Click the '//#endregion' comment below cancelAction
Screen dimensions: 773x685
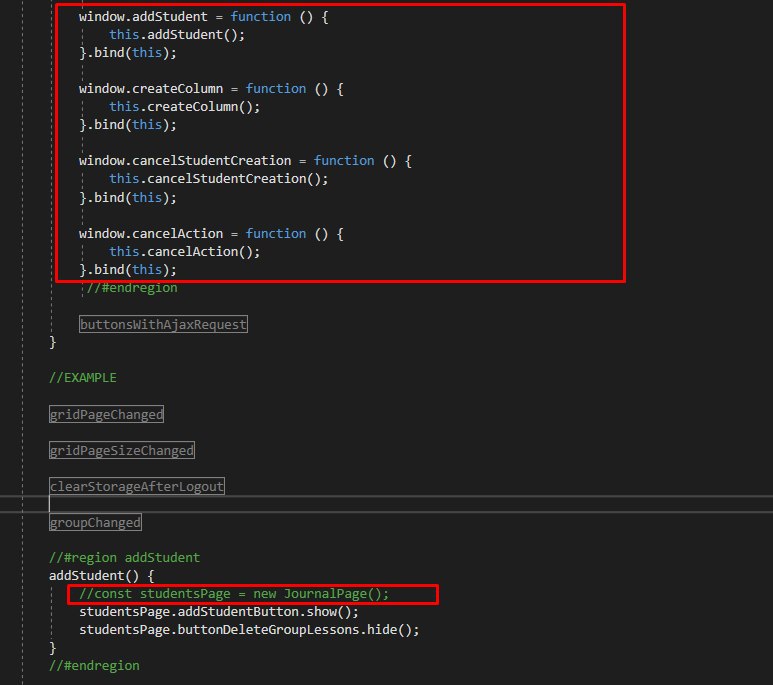click(132, 288)
